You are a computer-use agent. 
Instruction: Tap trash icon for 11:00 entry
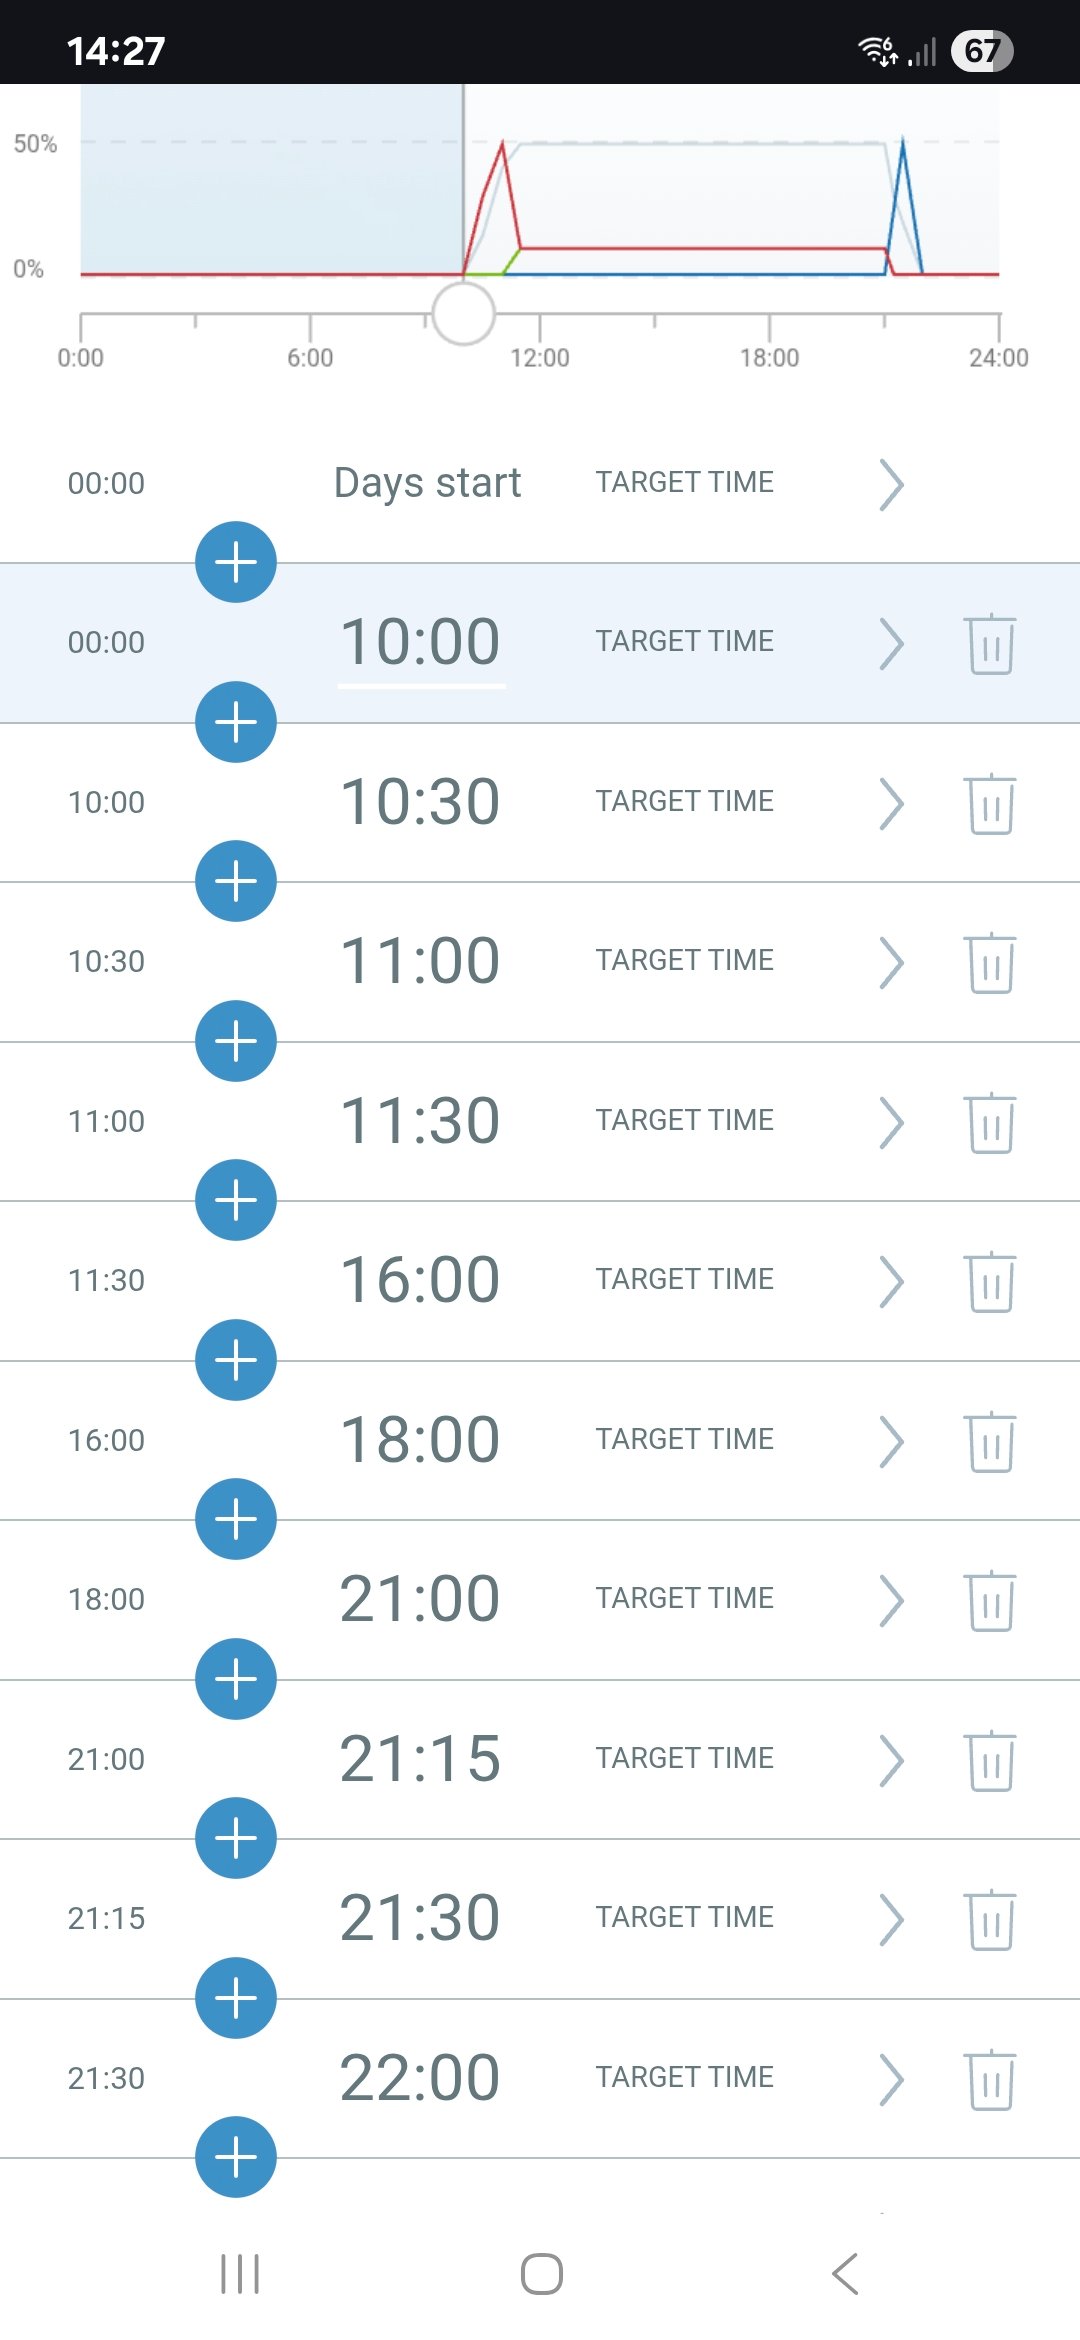click(x=990, y=963)
